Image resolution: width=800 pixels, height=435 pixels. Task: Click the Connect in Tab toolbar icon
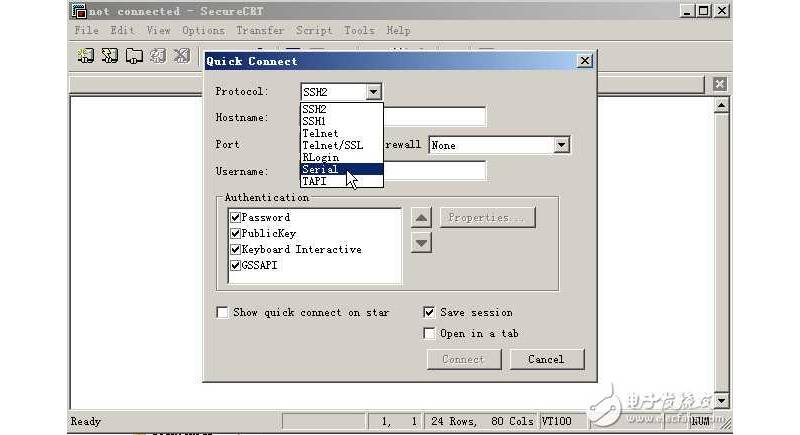point(134,55)
